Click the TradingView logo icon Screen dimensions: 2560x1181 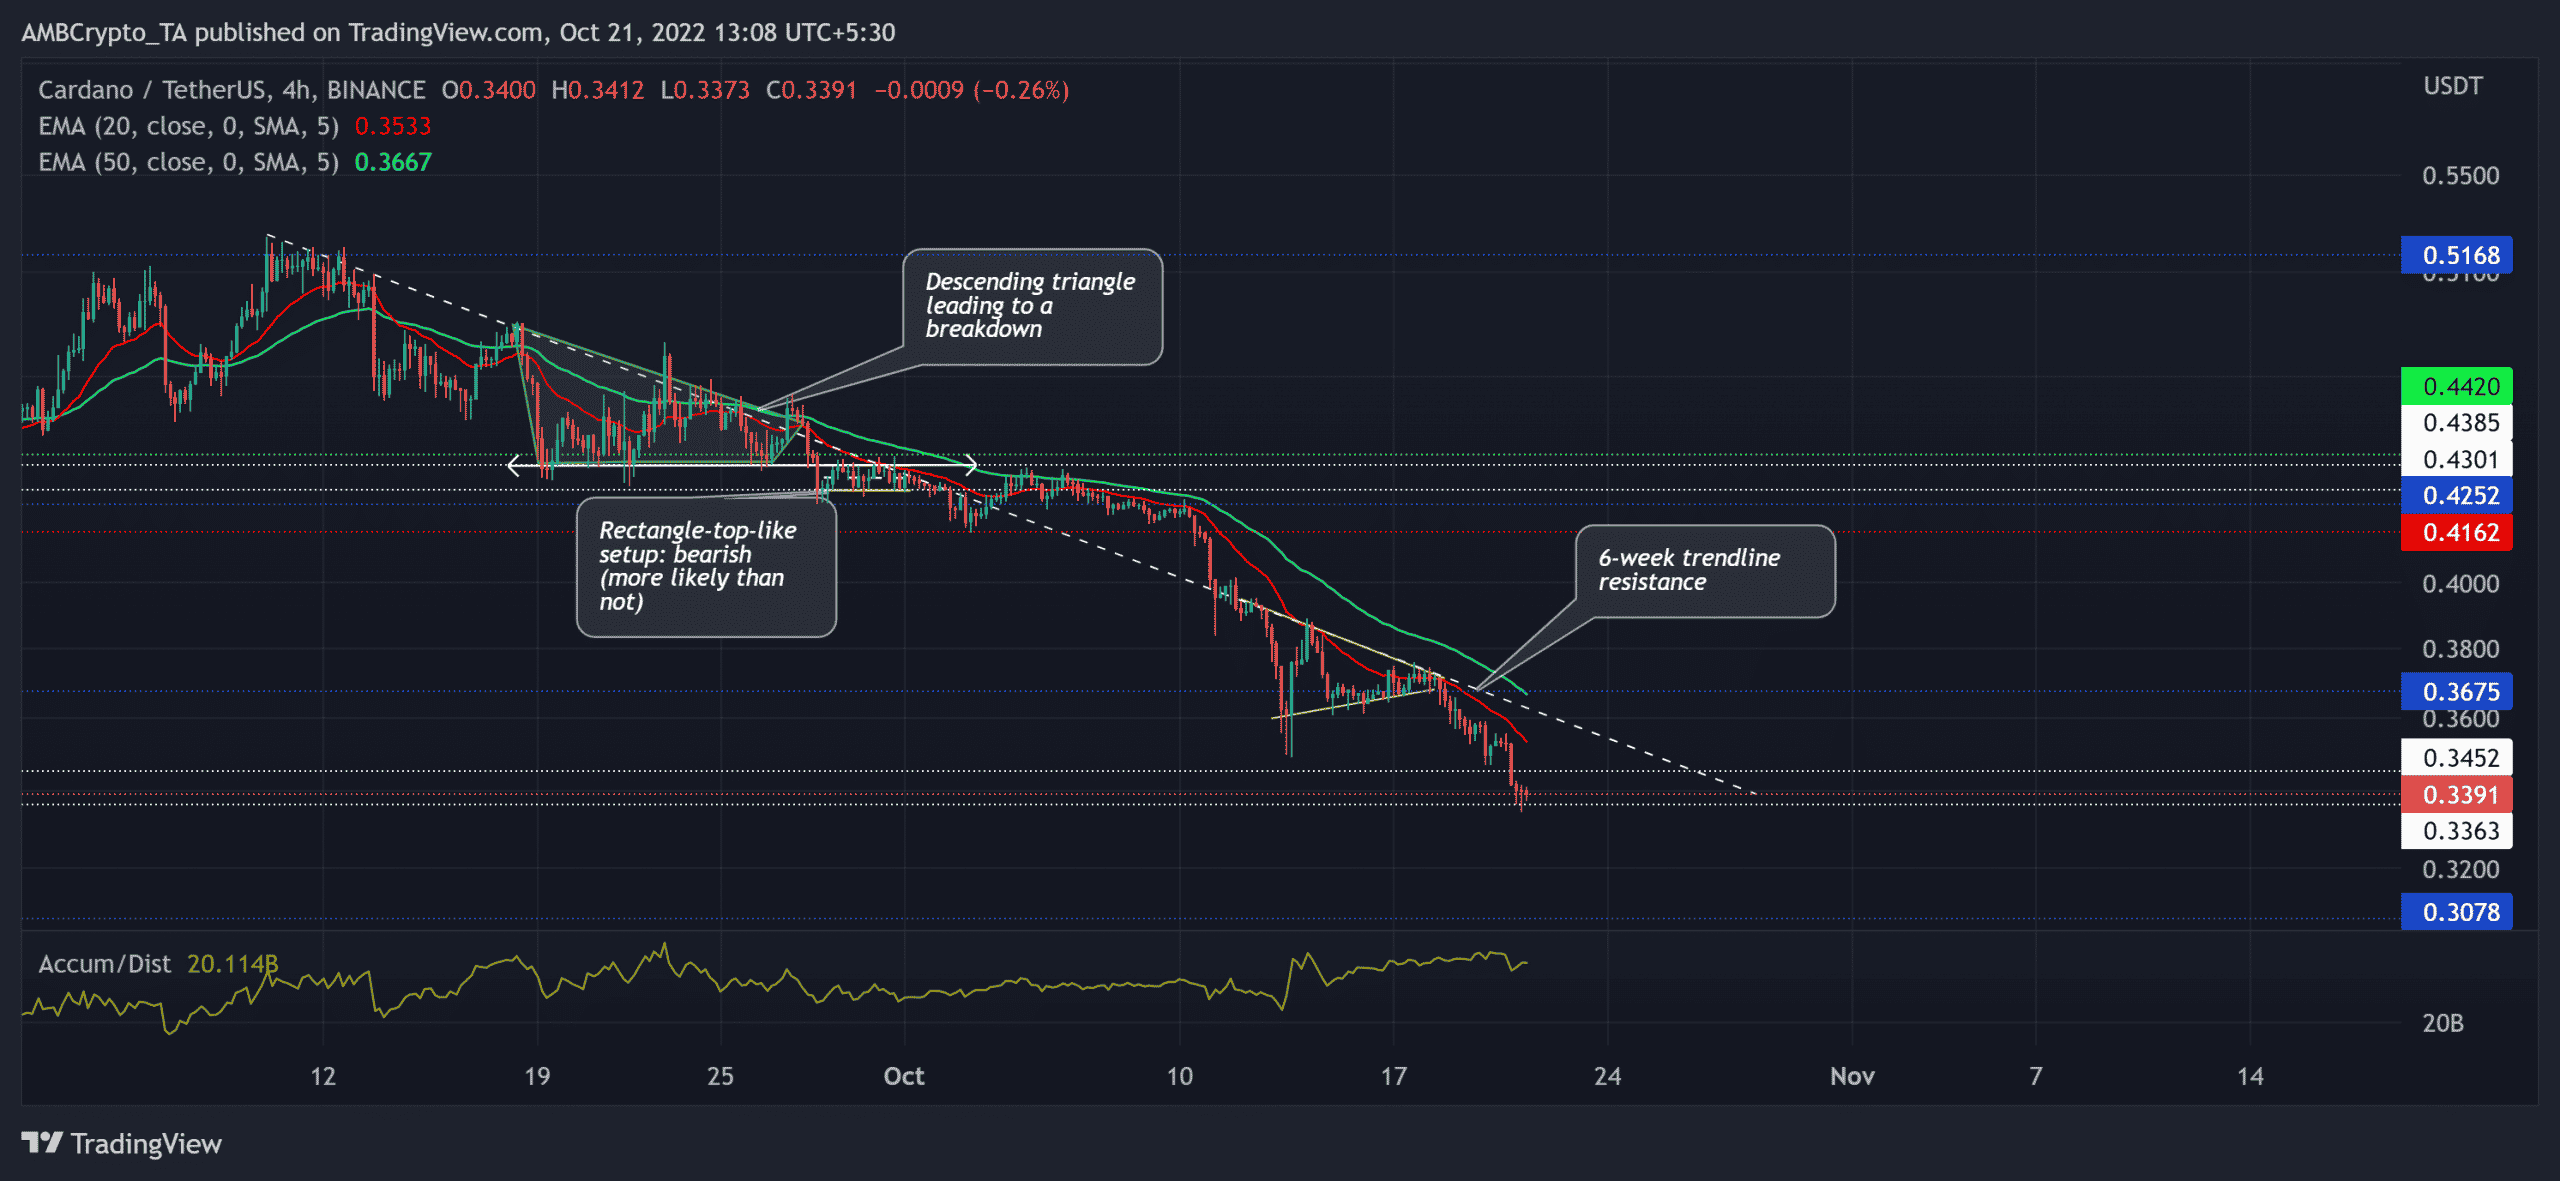(x=43, y=1143)
